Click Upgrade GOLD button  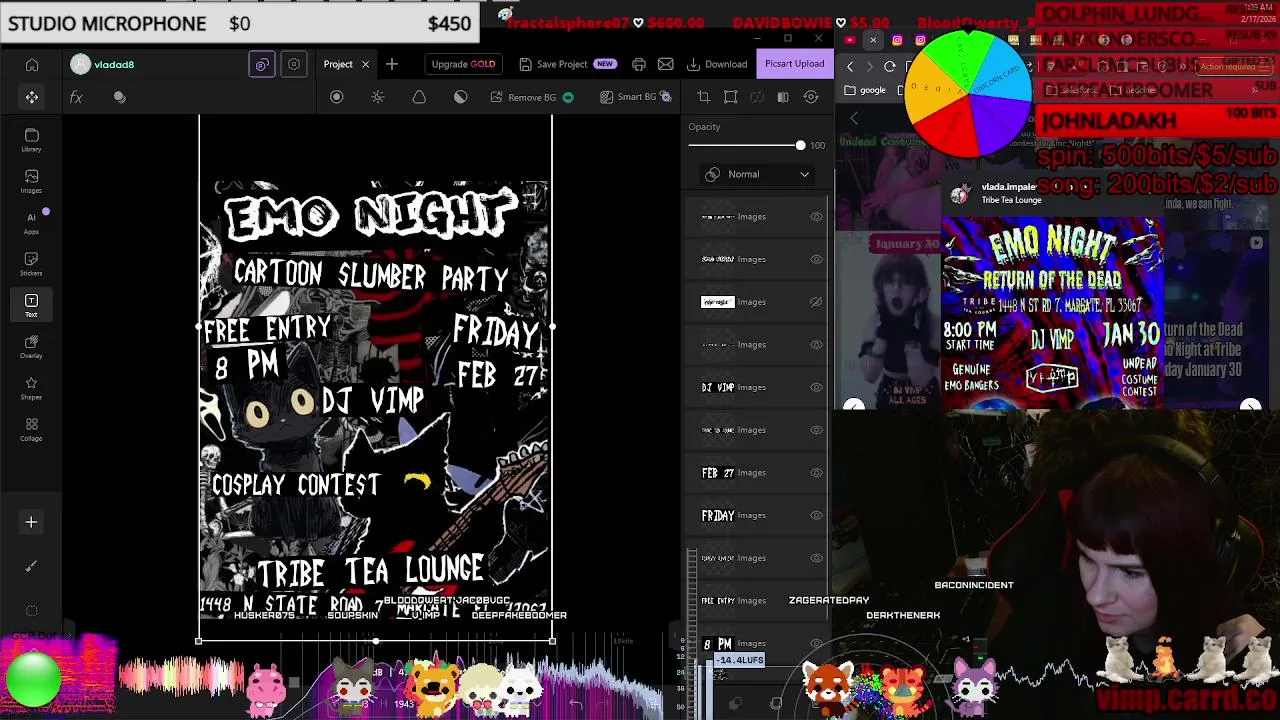pyautogui.click(x=463, y=64)
